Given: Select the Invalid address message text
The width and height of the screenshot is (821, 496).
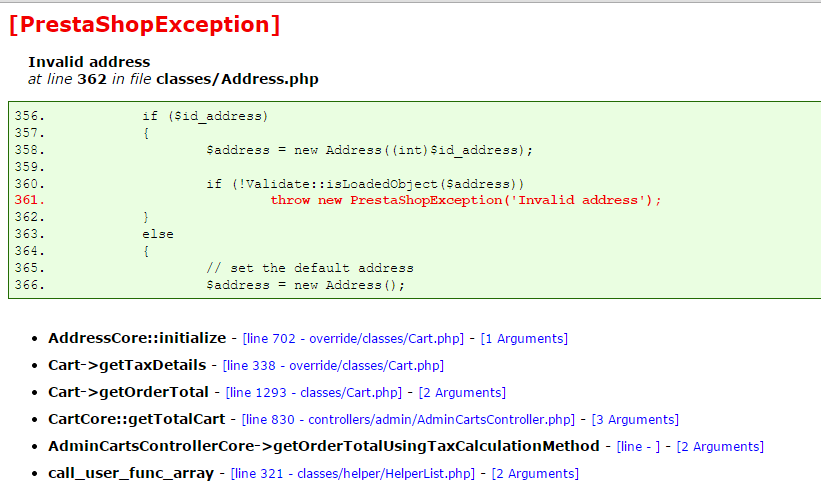Looking at the screenshot, I should pyautogui.click(x=89, y=62).
